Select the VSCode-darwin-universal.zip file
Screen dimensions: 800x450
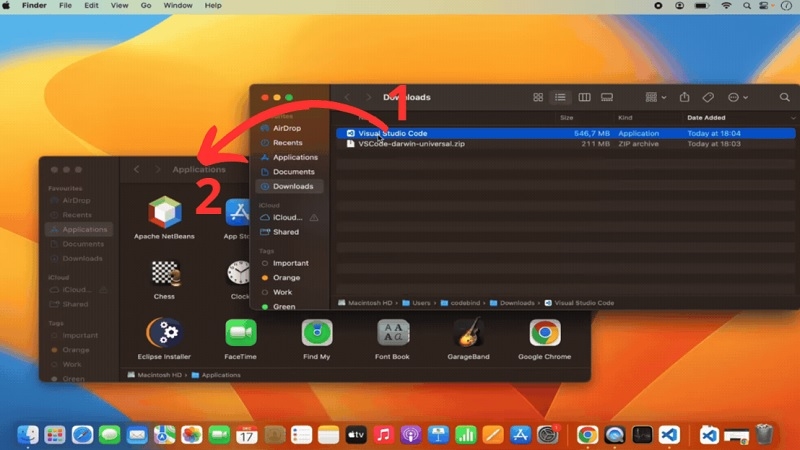[565, 144]
